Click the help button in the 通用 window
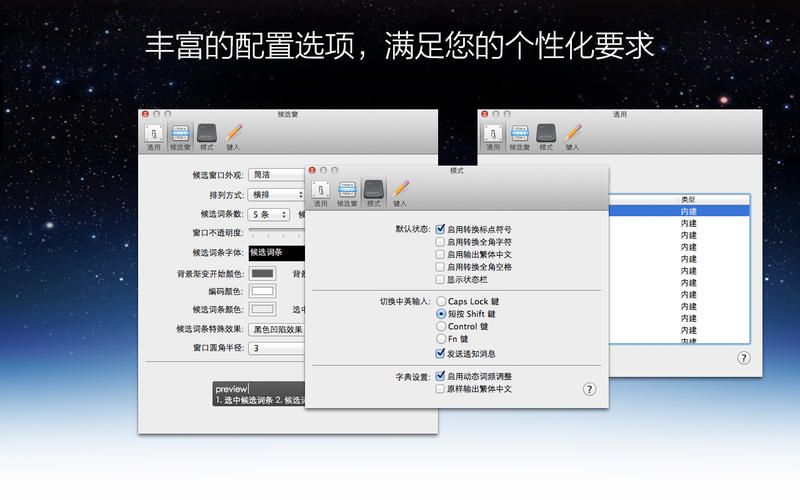Image resolution: width=800 pixels, height=500 pixels. pos(744,357)
